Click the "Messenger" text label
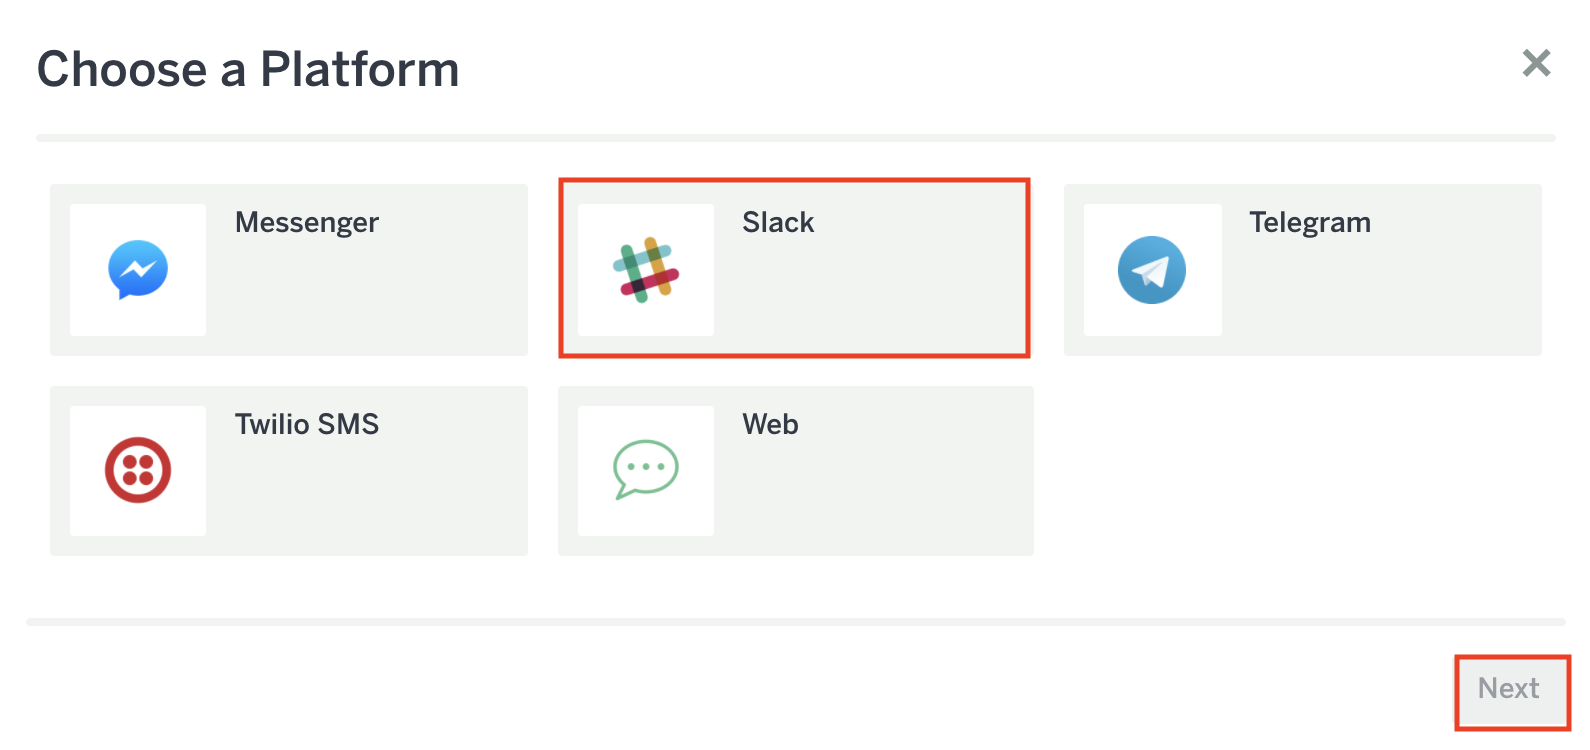Viewport: 1590px width, 750px height. [x=307, y=223]
